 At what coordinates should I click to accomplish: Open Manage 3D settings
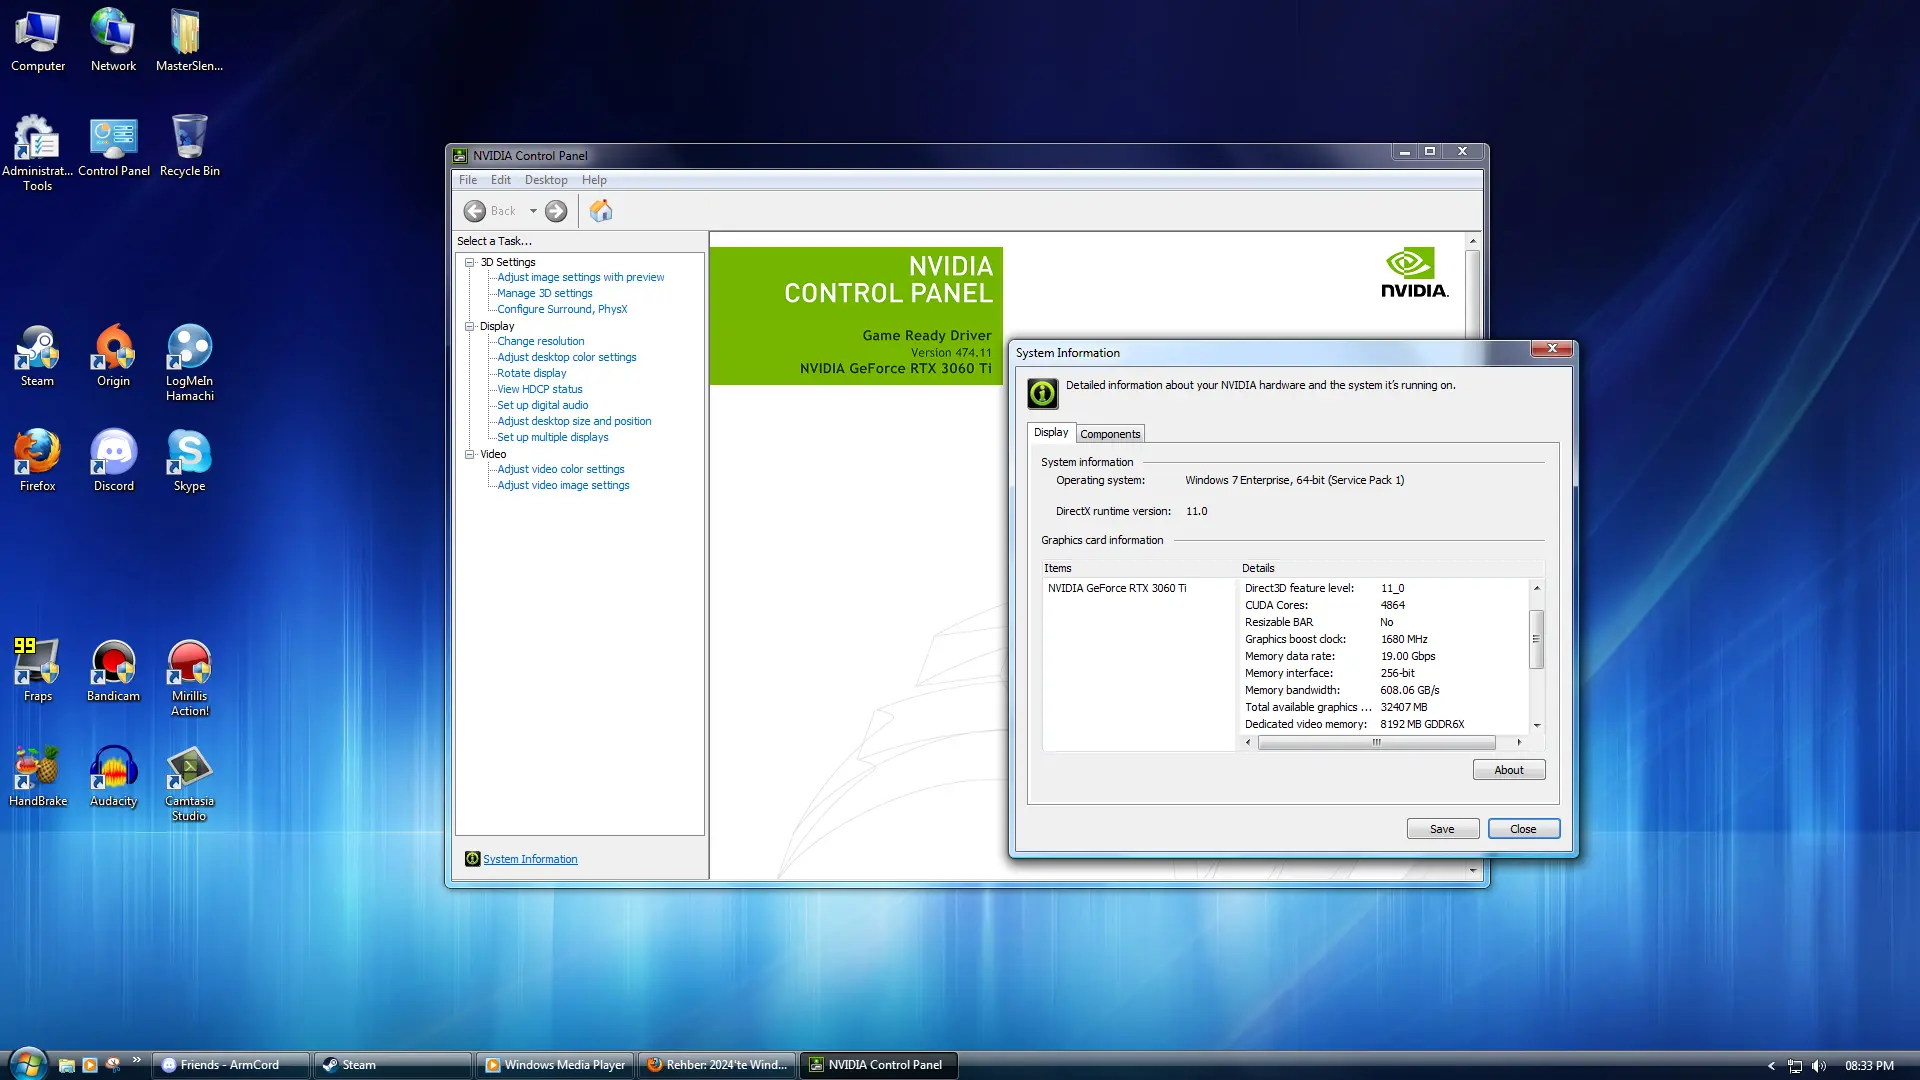coord(545,293)
